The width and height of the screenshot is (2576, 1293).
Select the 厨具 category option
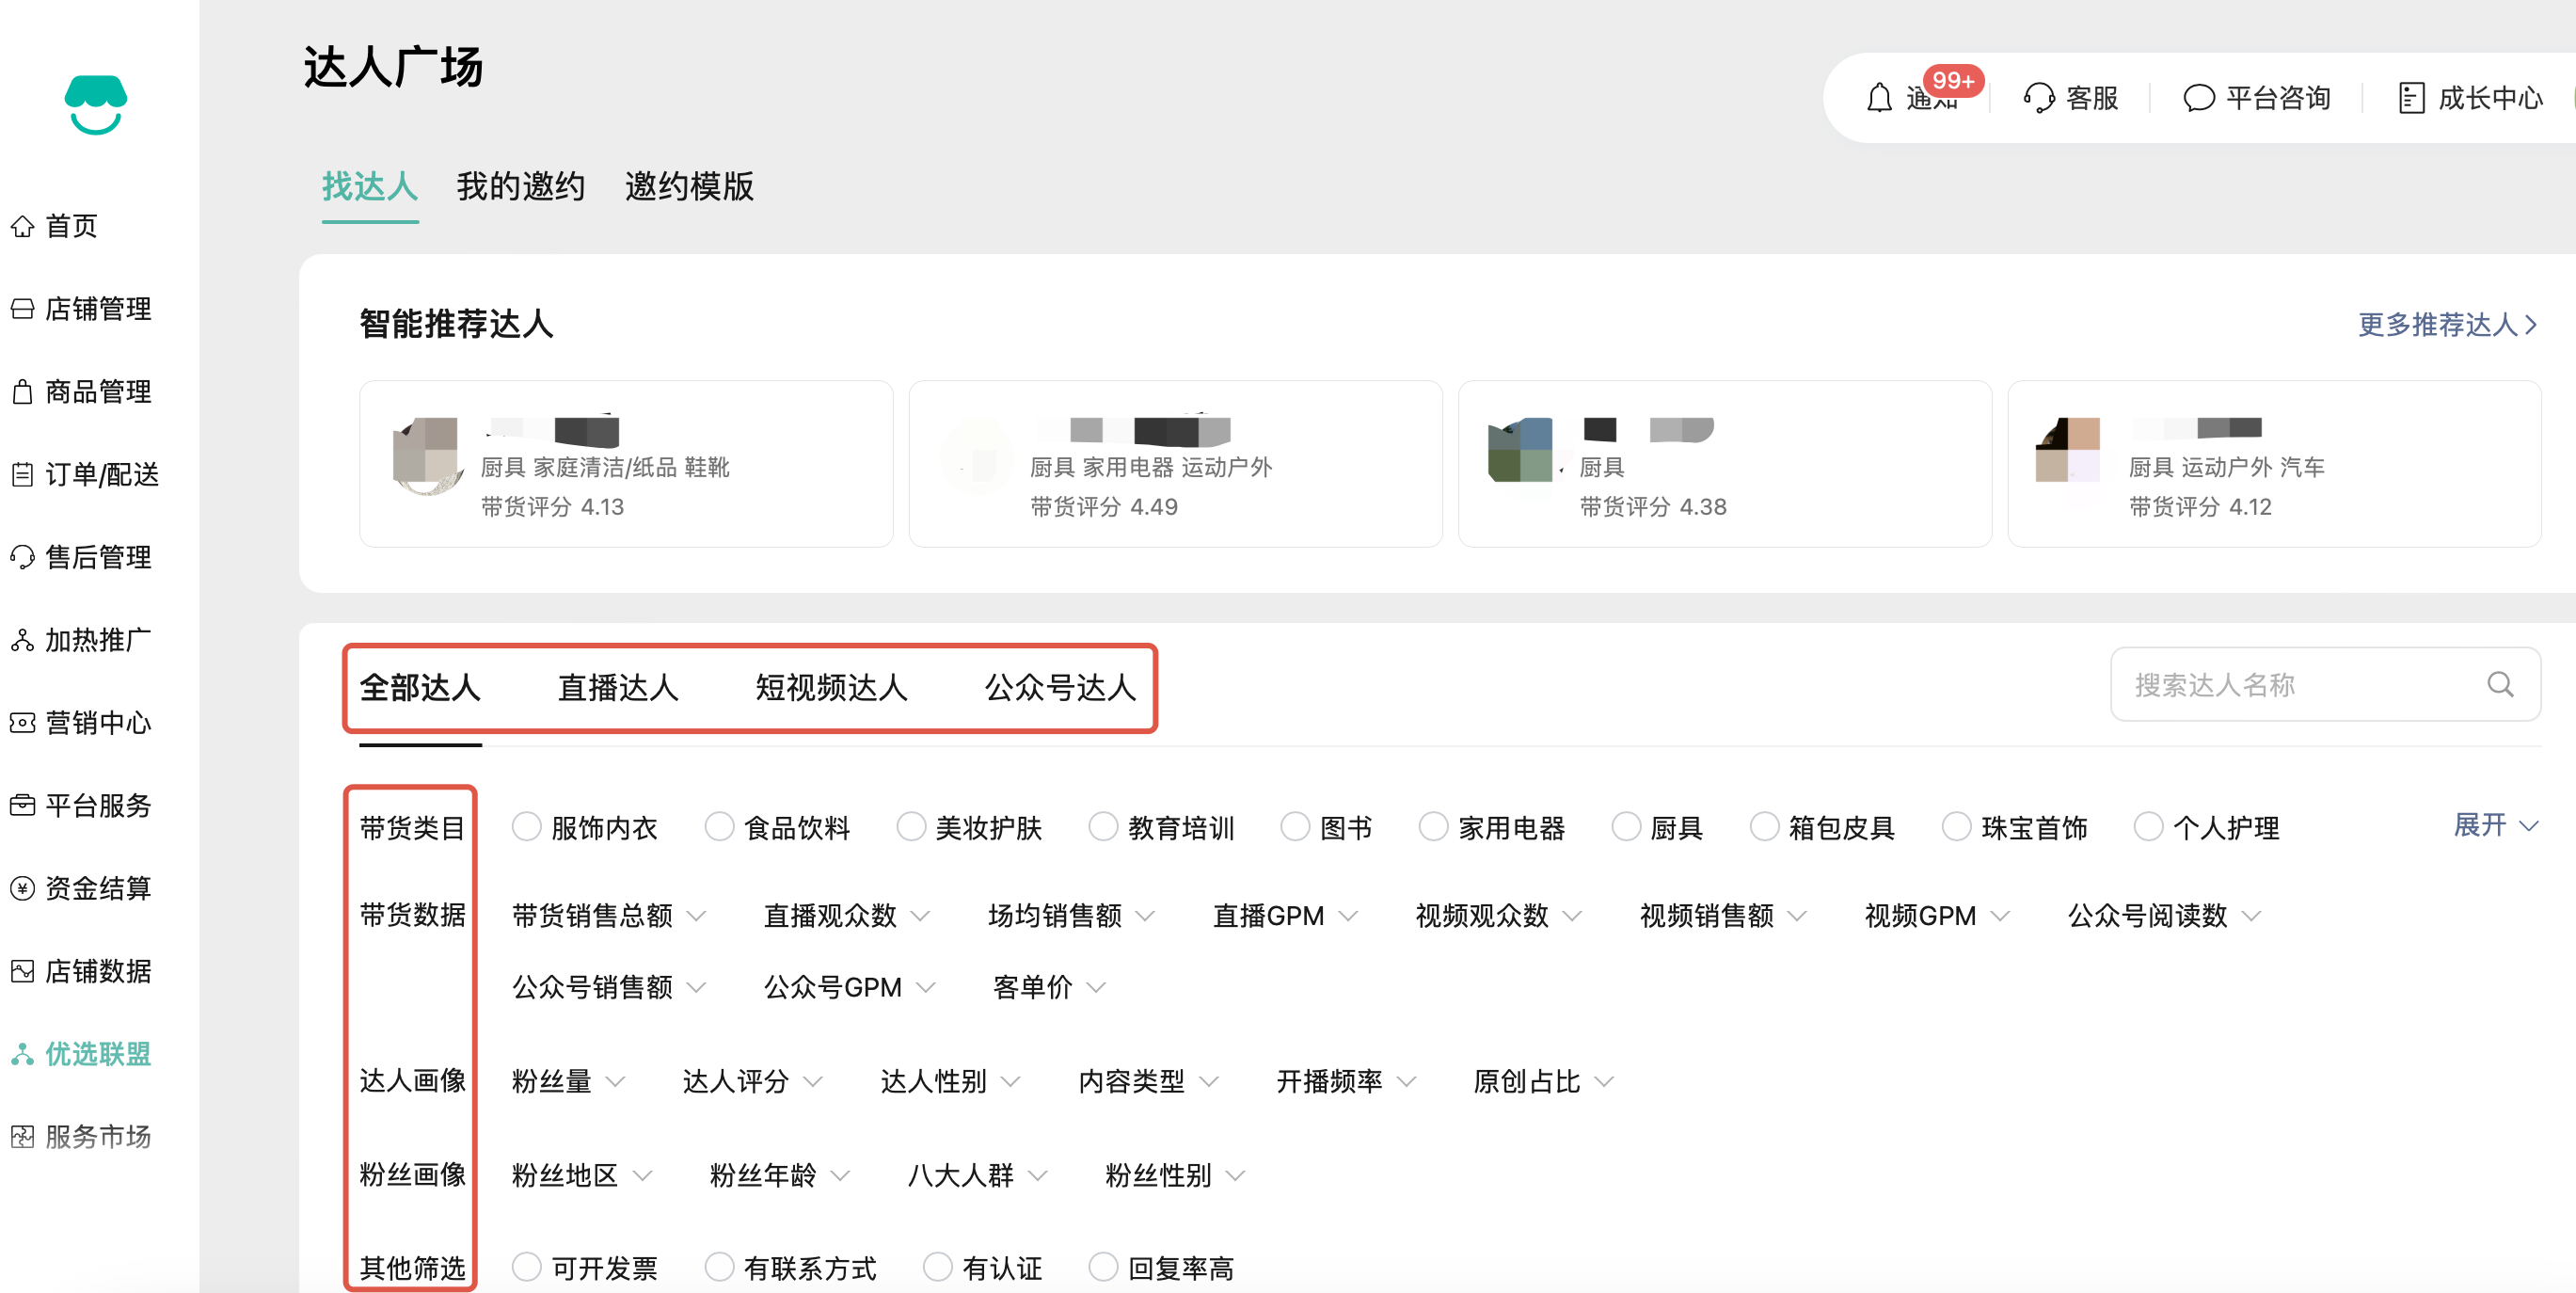[x=1626, y=827]
